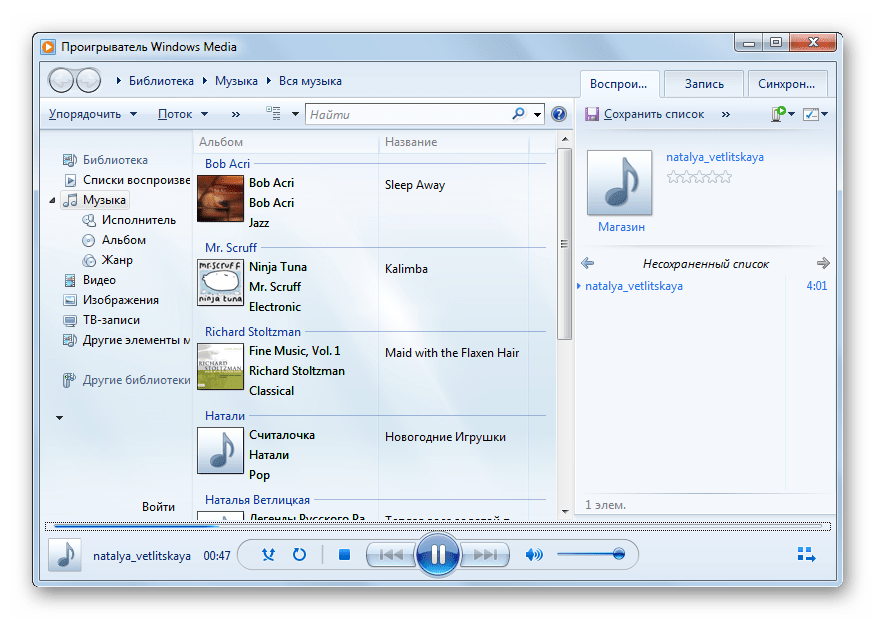
Task: Mute the sound with speaker icon
Action: point(534,555)
